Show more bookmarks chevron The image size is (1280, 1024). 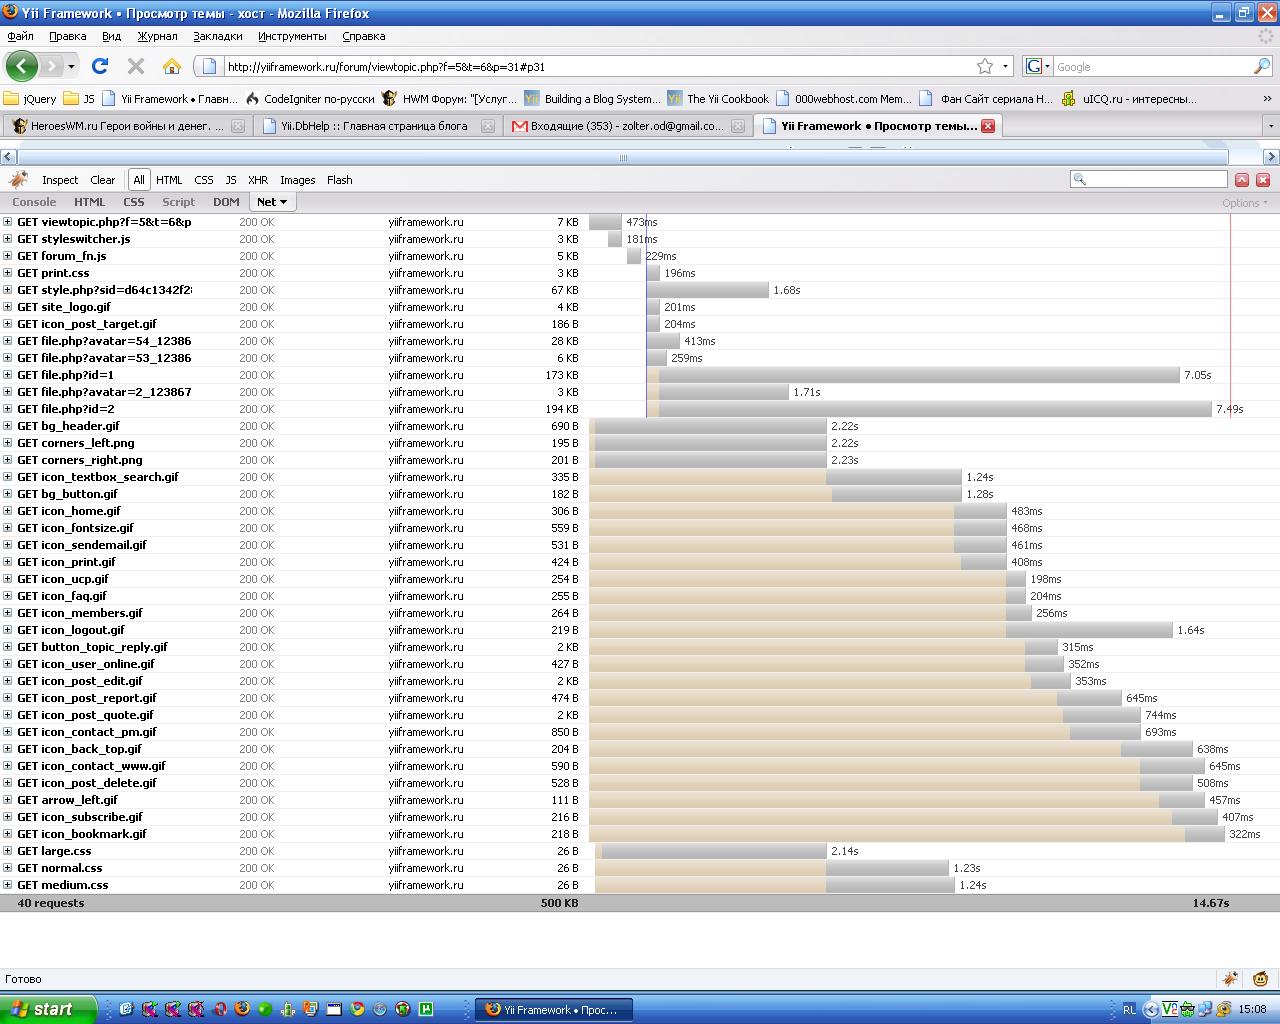(x=1267, y=99)
